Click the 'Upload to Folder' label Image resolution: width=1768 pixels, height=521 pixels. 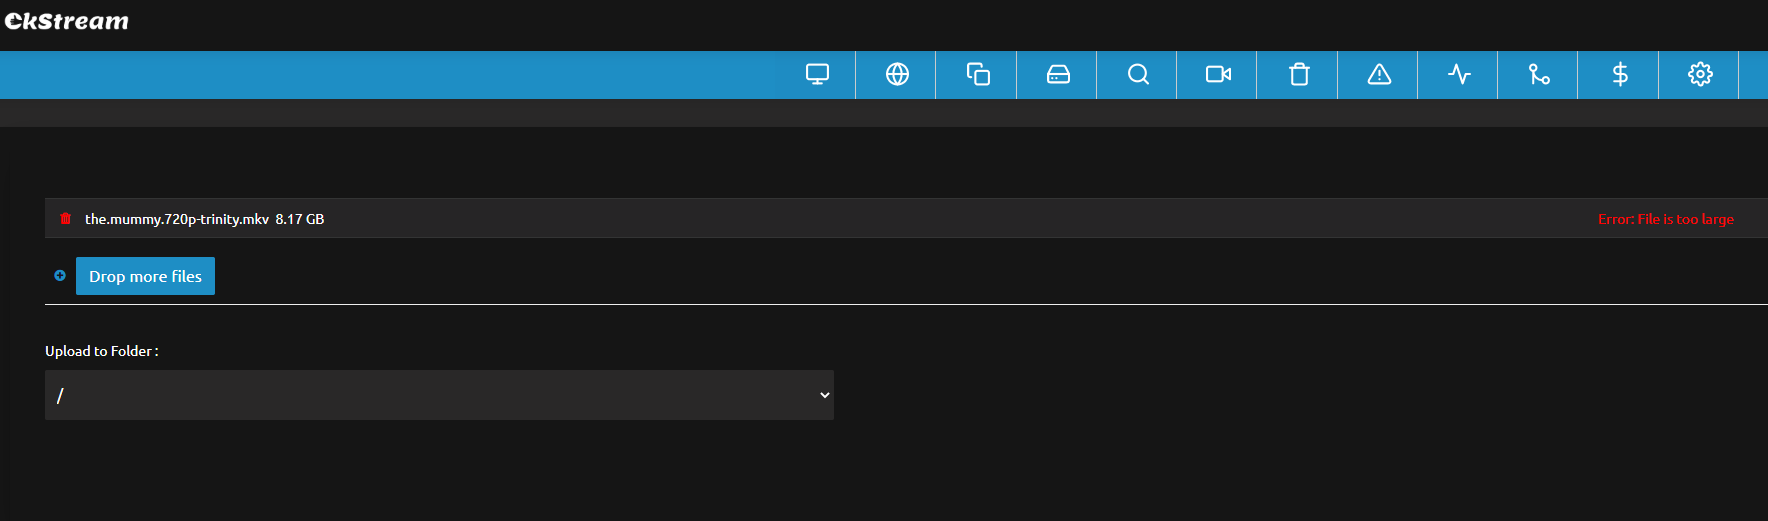[101, 351]
